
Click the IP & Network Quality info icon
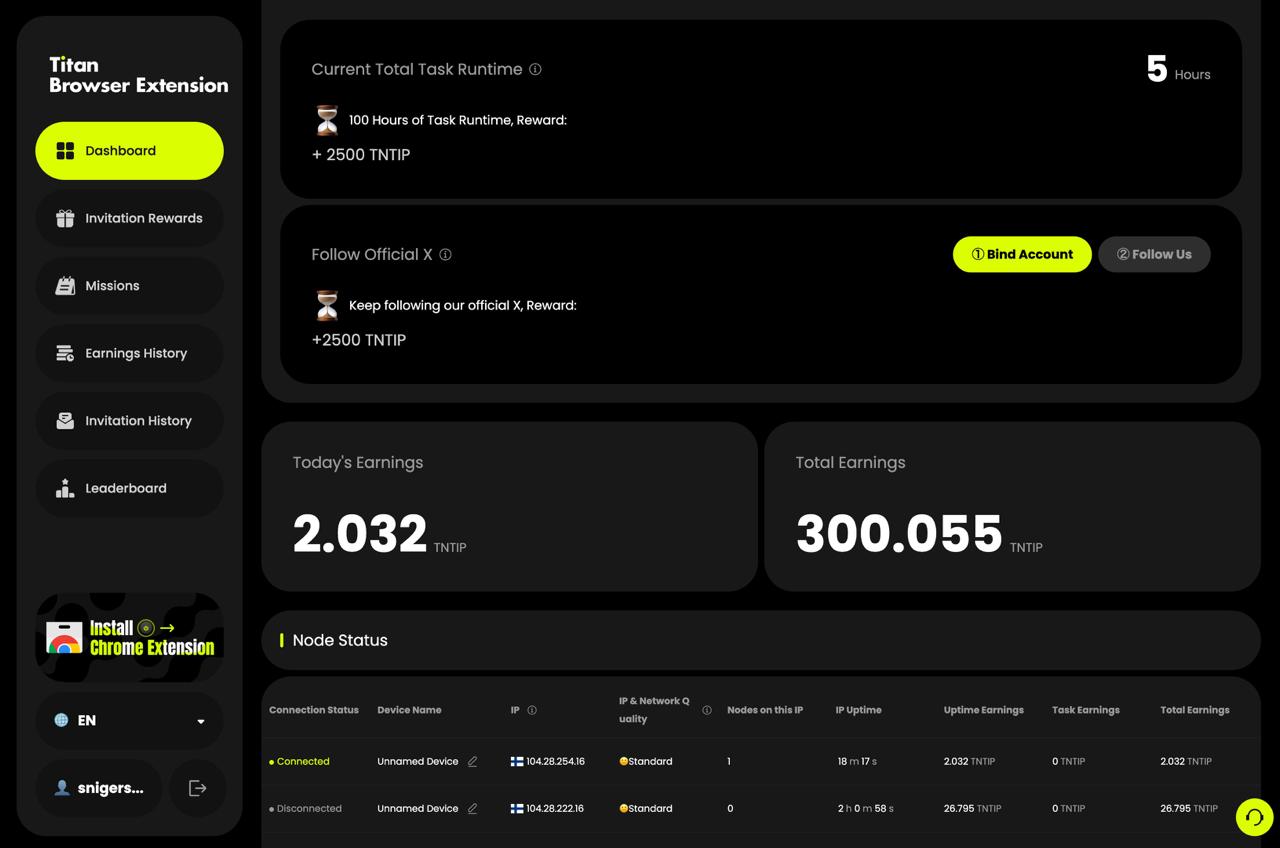[x=707, y=710]
